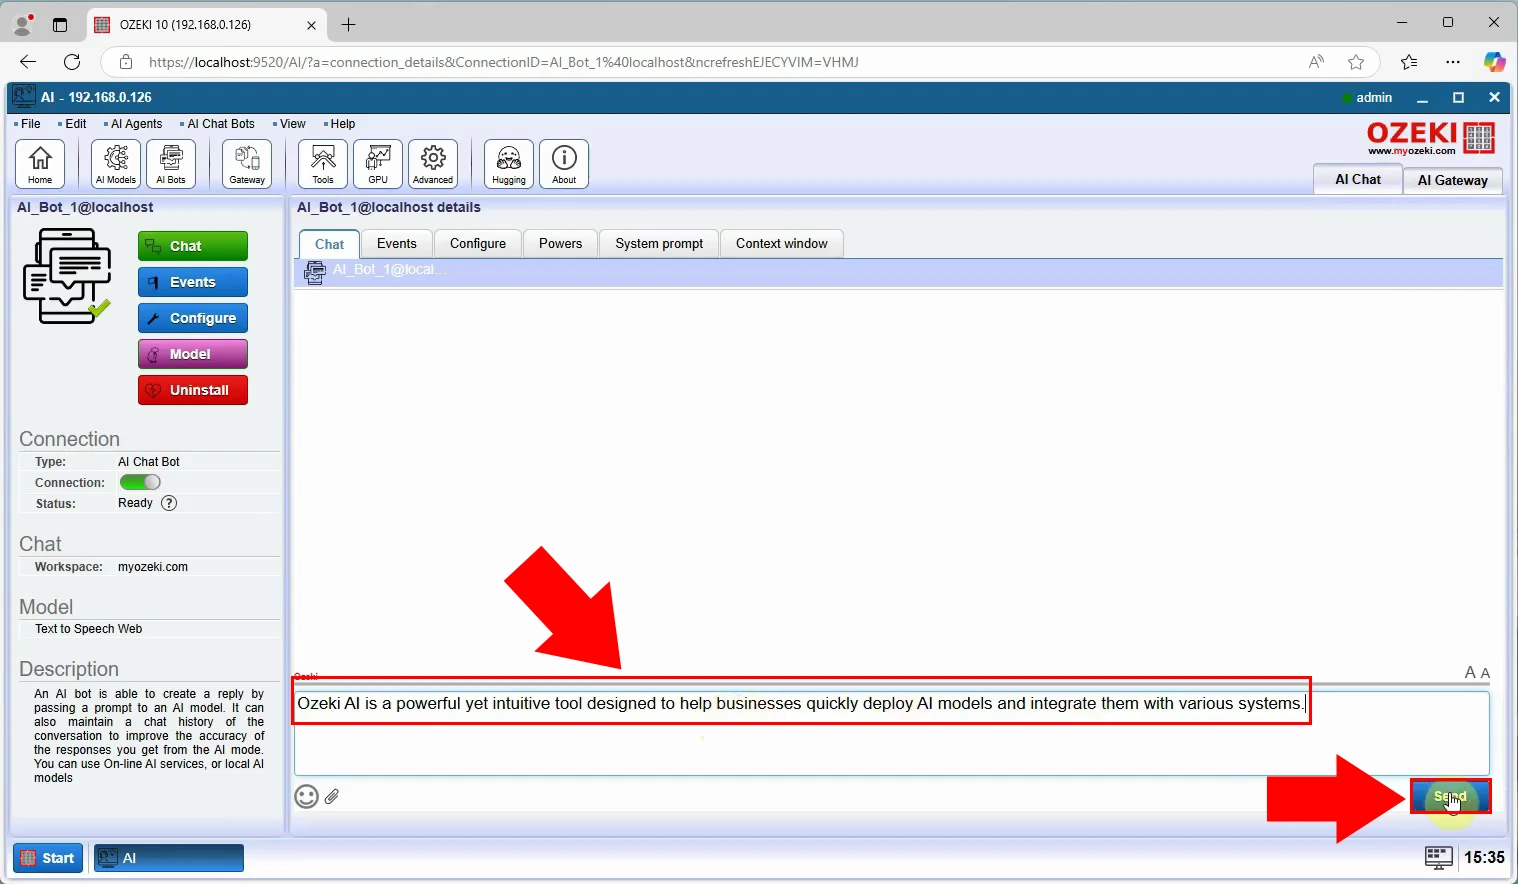Click the blue Configure button
Image resolution: width=1518 pixels, height=884 pixels.
click(193, 318)
